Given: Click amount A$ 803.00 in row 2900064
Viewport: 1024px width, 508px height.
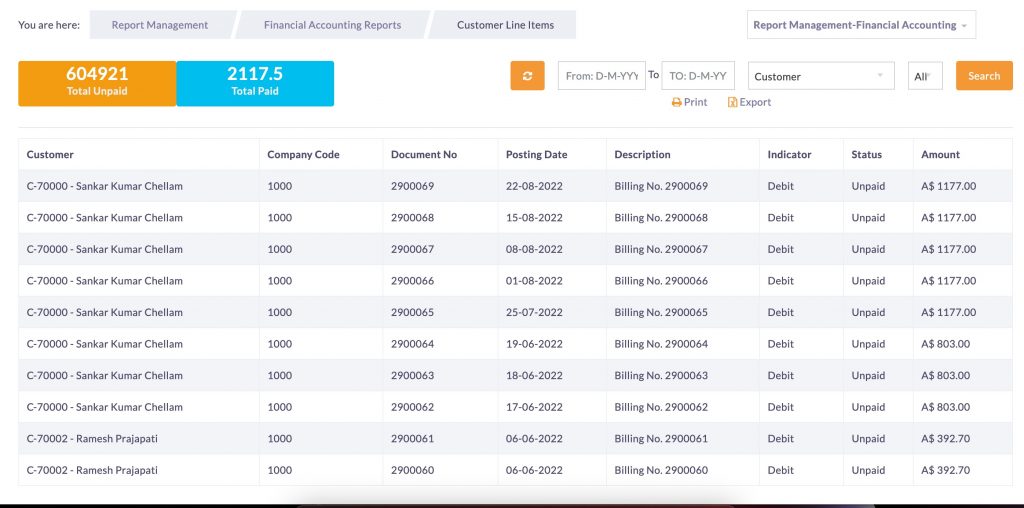Looking at the screenshot, I should click(x=946, y=343).
